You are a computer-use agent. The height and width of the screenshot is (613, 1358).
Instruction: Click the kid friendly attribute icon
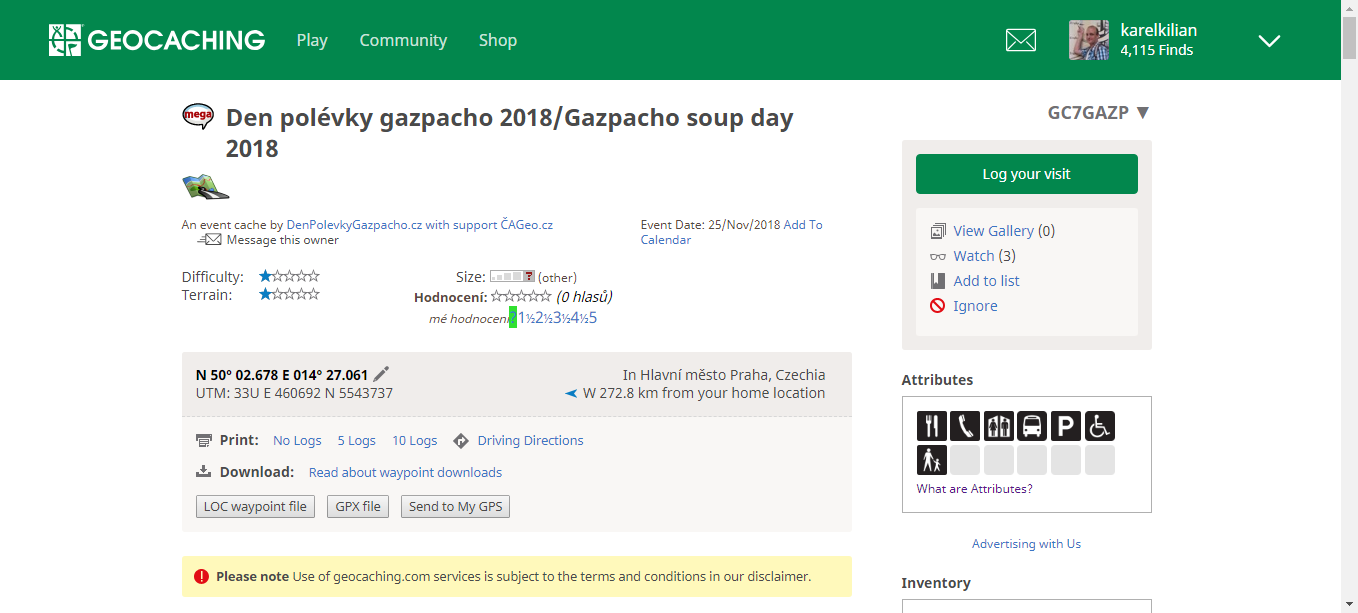932,460
